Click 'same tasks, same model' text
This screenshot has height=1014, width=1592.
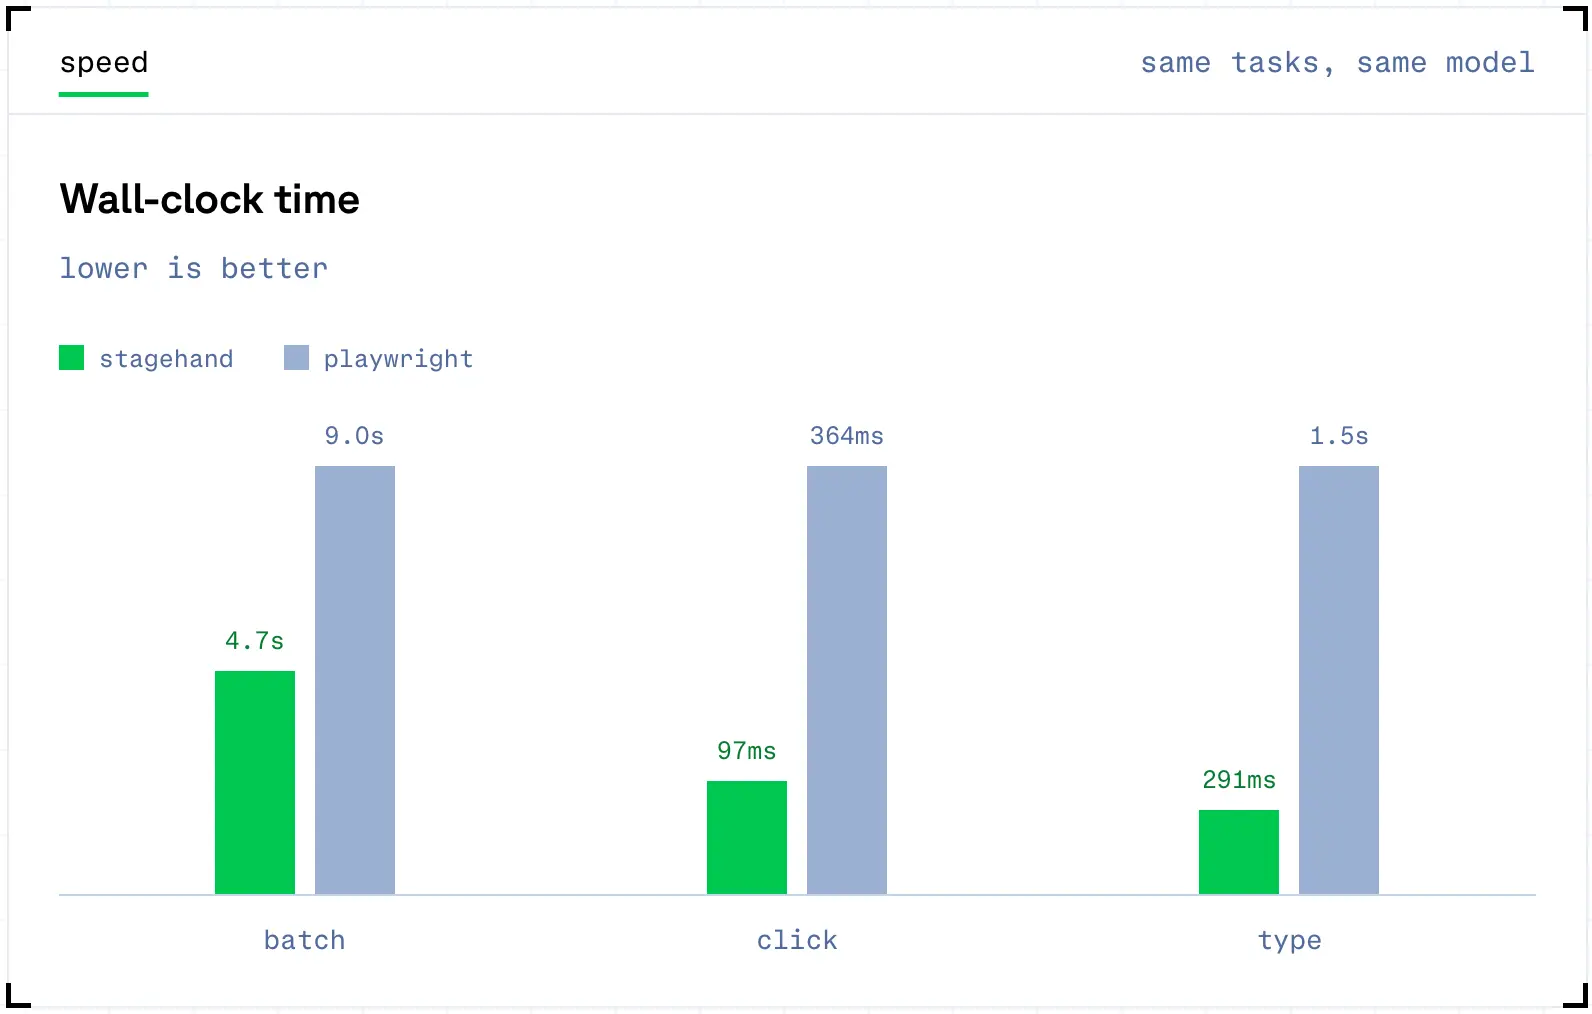[1337, 63]
